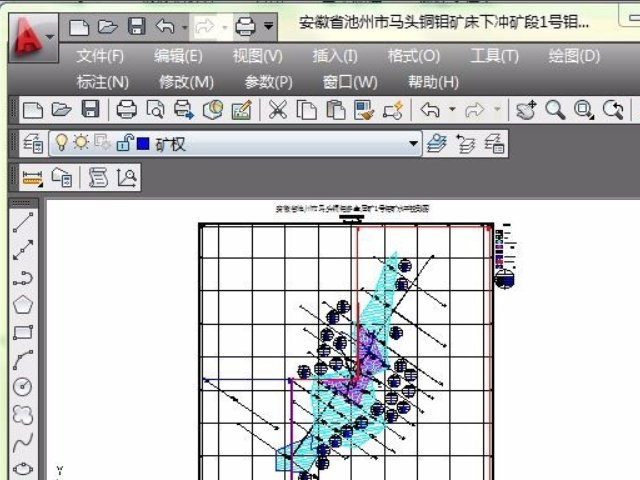Click the Cut scissors icon
Image resolution: width=640 pixels, height=480 pixels.
[278, 110]
